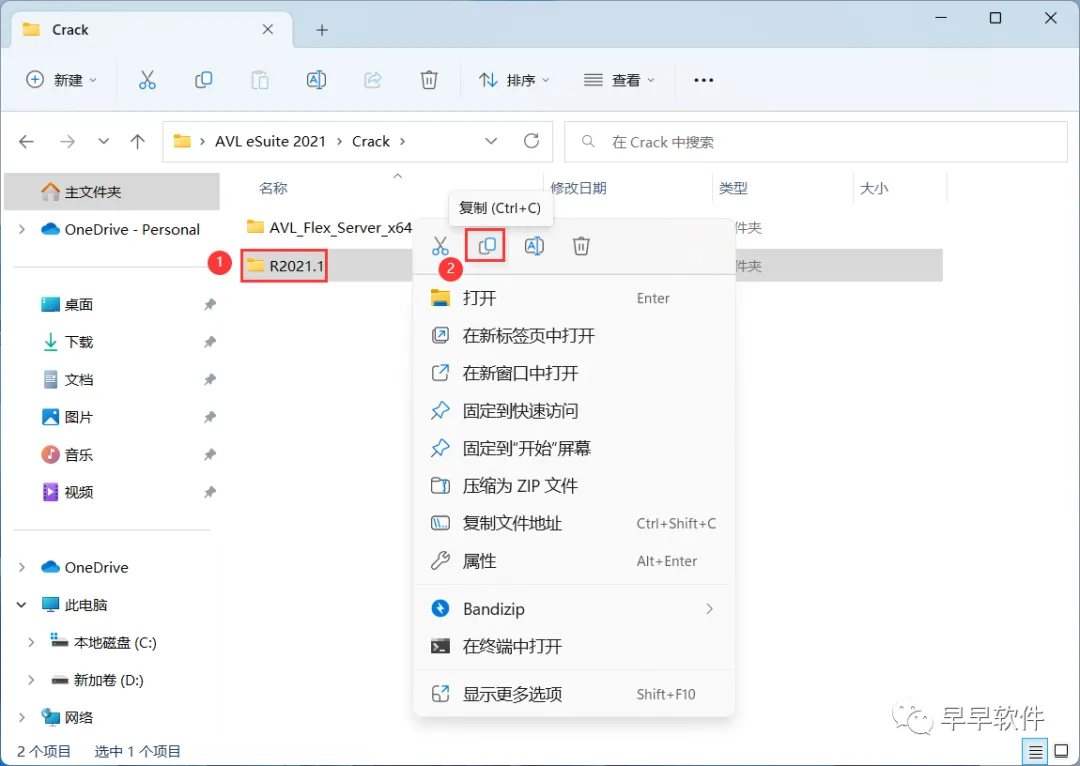Open the Bandizip submenu
Viewport: 1080px width, 766px height.
573,609
